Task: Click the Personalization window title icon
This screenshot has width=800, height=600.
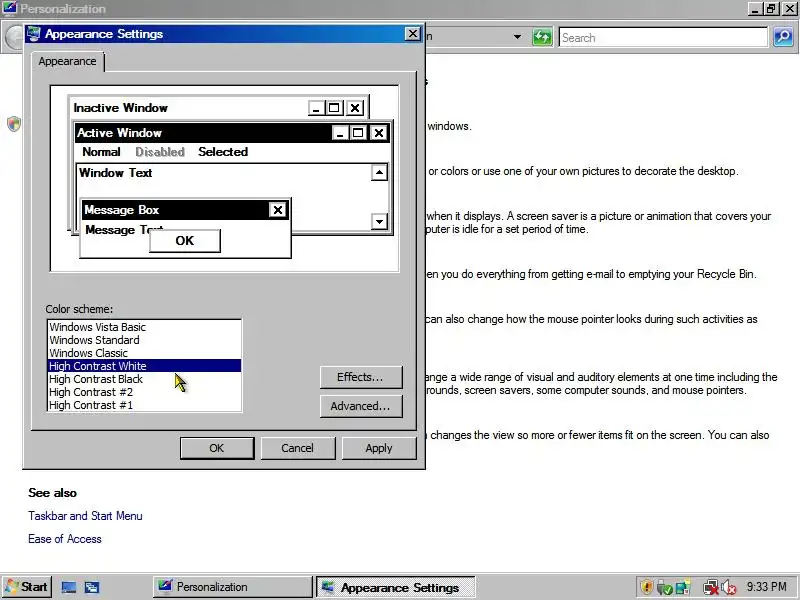Action: point(9,8)
